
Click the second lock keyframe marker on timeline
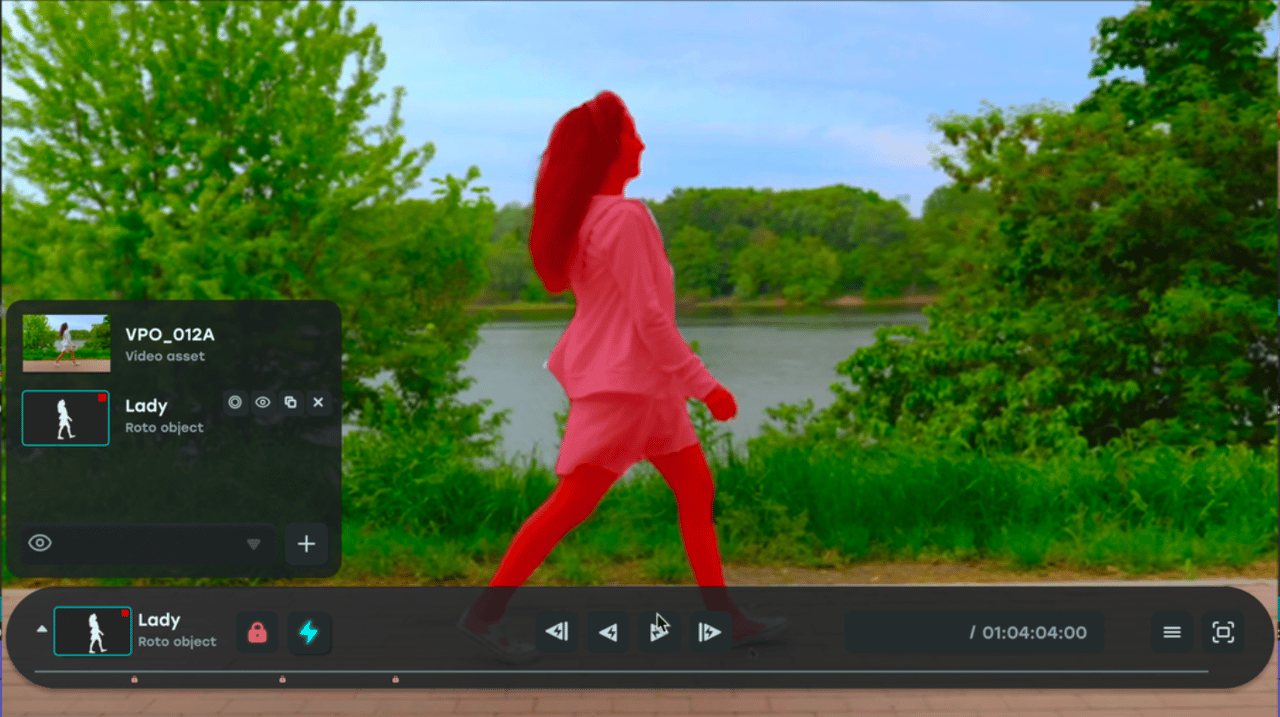point(282,679)
